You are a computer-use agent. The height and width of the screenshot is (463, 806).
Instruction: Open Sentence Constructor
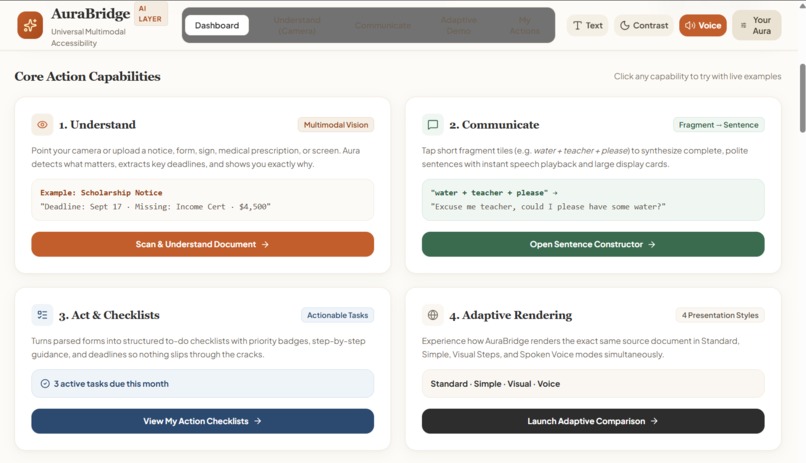point(593,244)
